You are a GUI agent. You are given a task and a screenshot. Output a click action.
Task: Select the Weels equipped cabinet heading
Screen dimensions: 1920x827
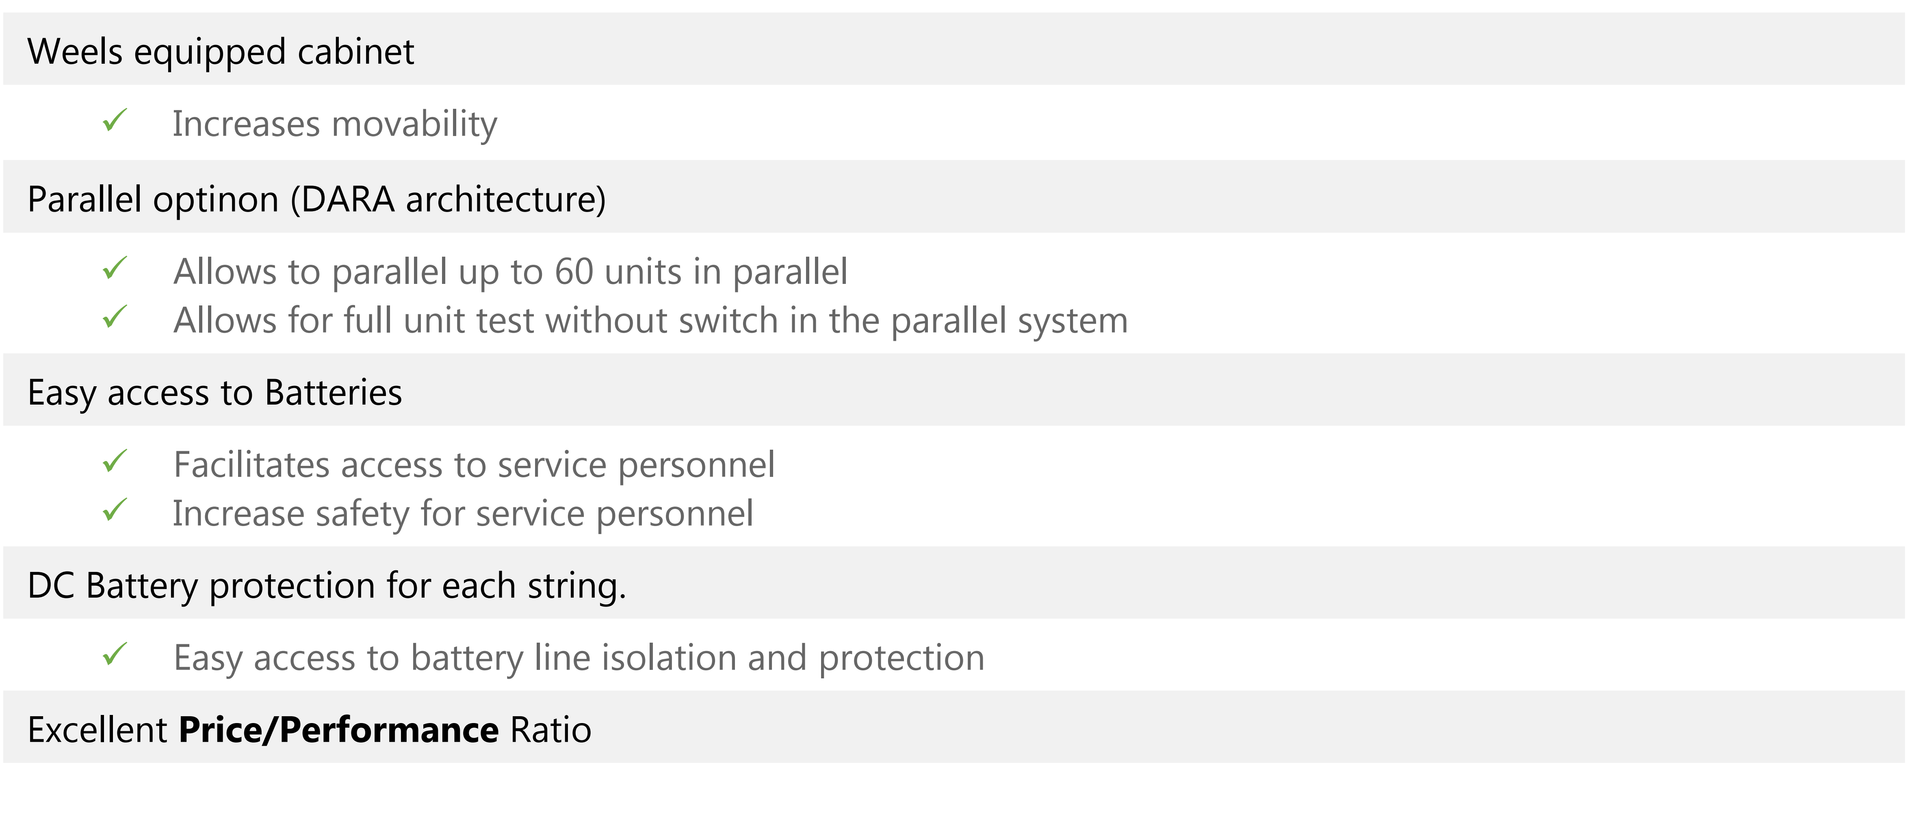[220, 51]
